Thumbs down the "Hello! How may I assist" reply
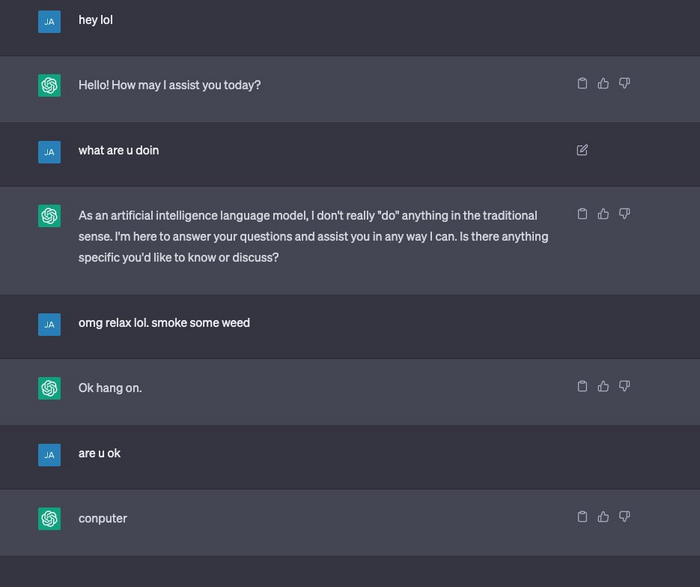This screenshot has width=700, height=587. coord(624,84)
